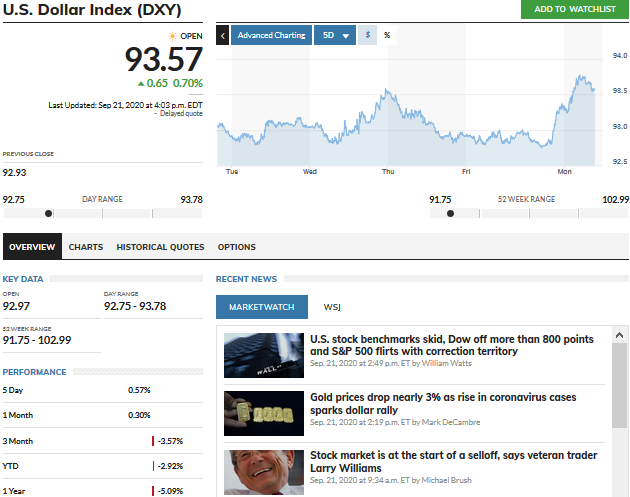Open Advanced Charting
The height and width of the screenshot is (497, 630).
point(271,35)
